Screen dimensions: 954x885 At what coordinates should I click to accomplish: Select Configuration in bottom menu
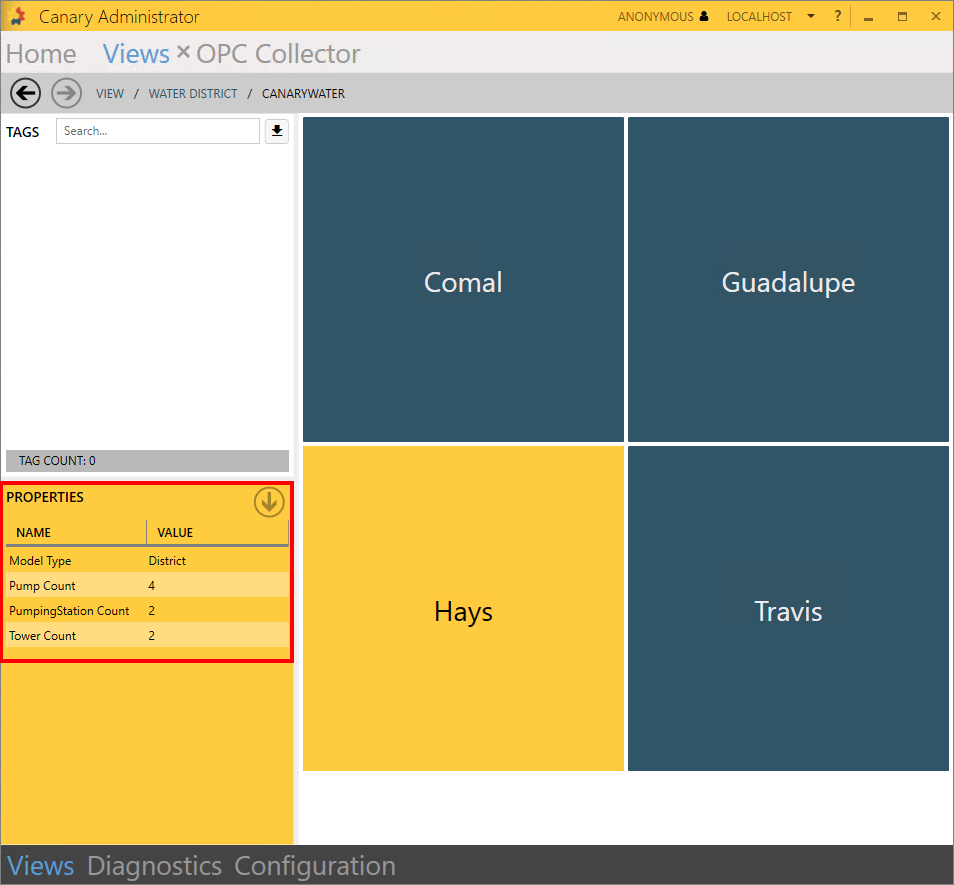(x=315, y=865)
